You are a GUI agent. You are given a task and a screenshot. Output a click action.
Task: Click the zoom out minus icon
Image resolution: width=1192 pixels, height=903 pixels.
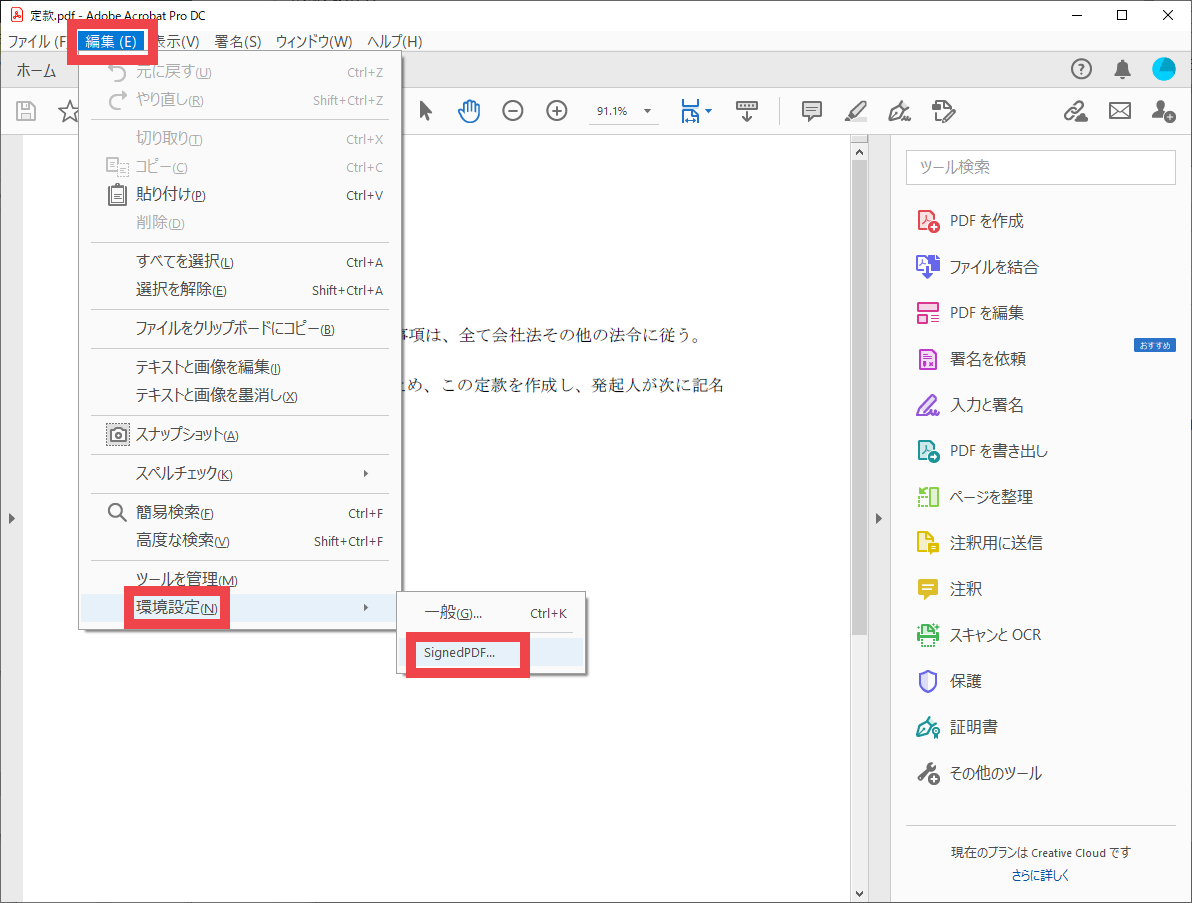point(513,111)
